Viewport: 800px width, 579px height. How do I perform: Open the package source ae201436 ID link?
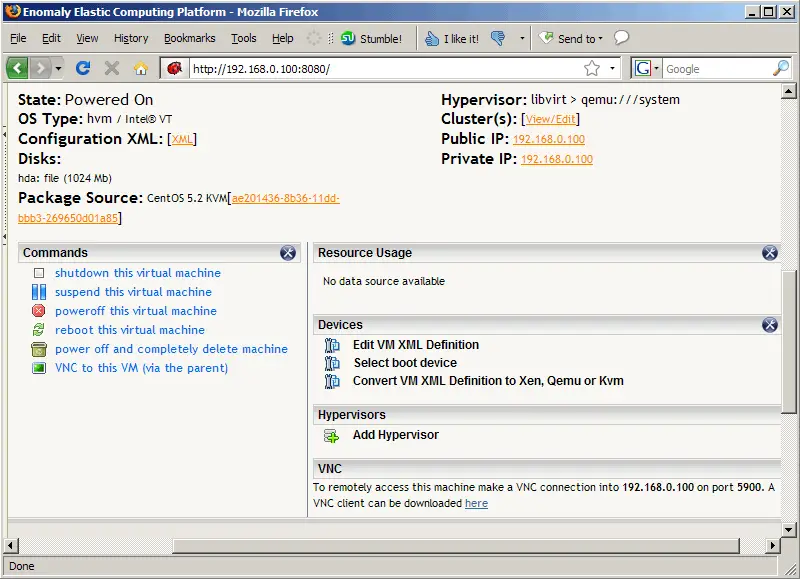(x=285, y=198)
